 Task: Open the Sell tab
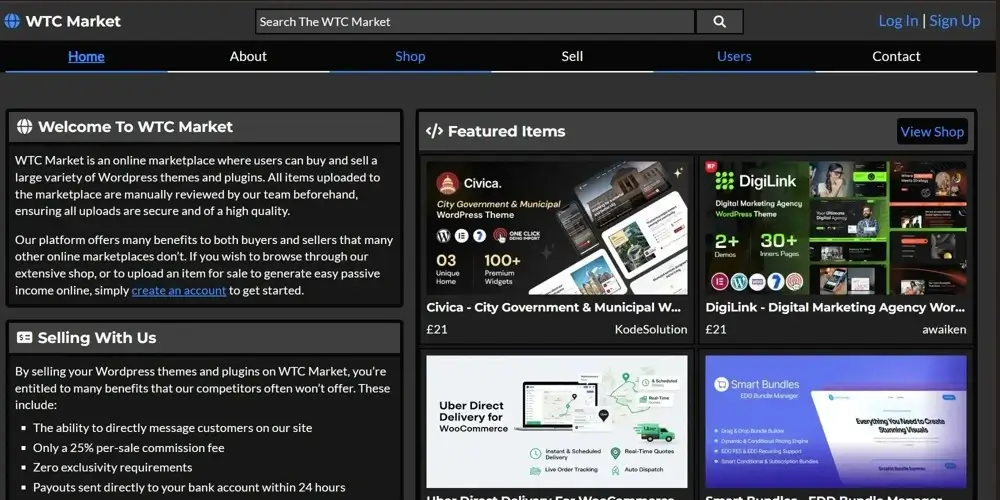tap(572, 56)
